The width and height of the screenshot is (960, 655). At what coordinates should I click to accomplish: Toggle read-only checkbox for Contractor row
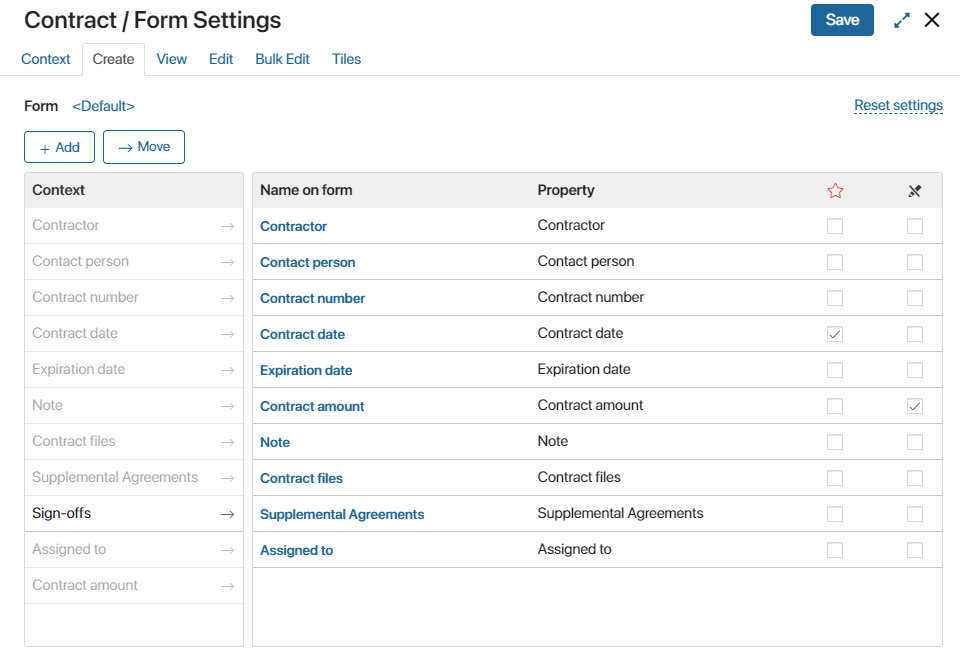coord(915,226)
